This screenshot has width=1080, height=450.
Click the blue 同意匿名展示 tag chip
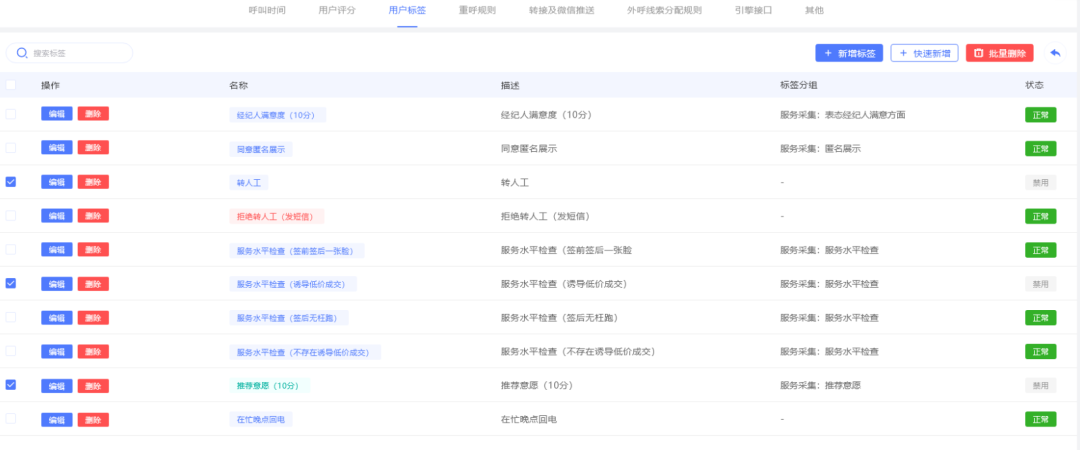(x=261, y=149)
